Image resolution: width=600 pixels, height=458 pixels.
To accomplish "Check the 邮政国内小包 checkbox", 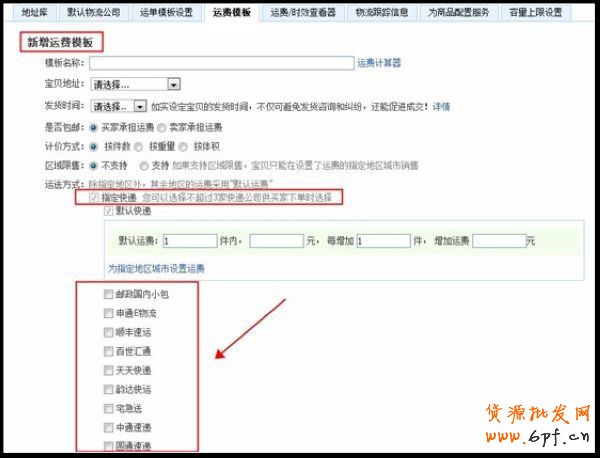I will click(x=108, y=294).
